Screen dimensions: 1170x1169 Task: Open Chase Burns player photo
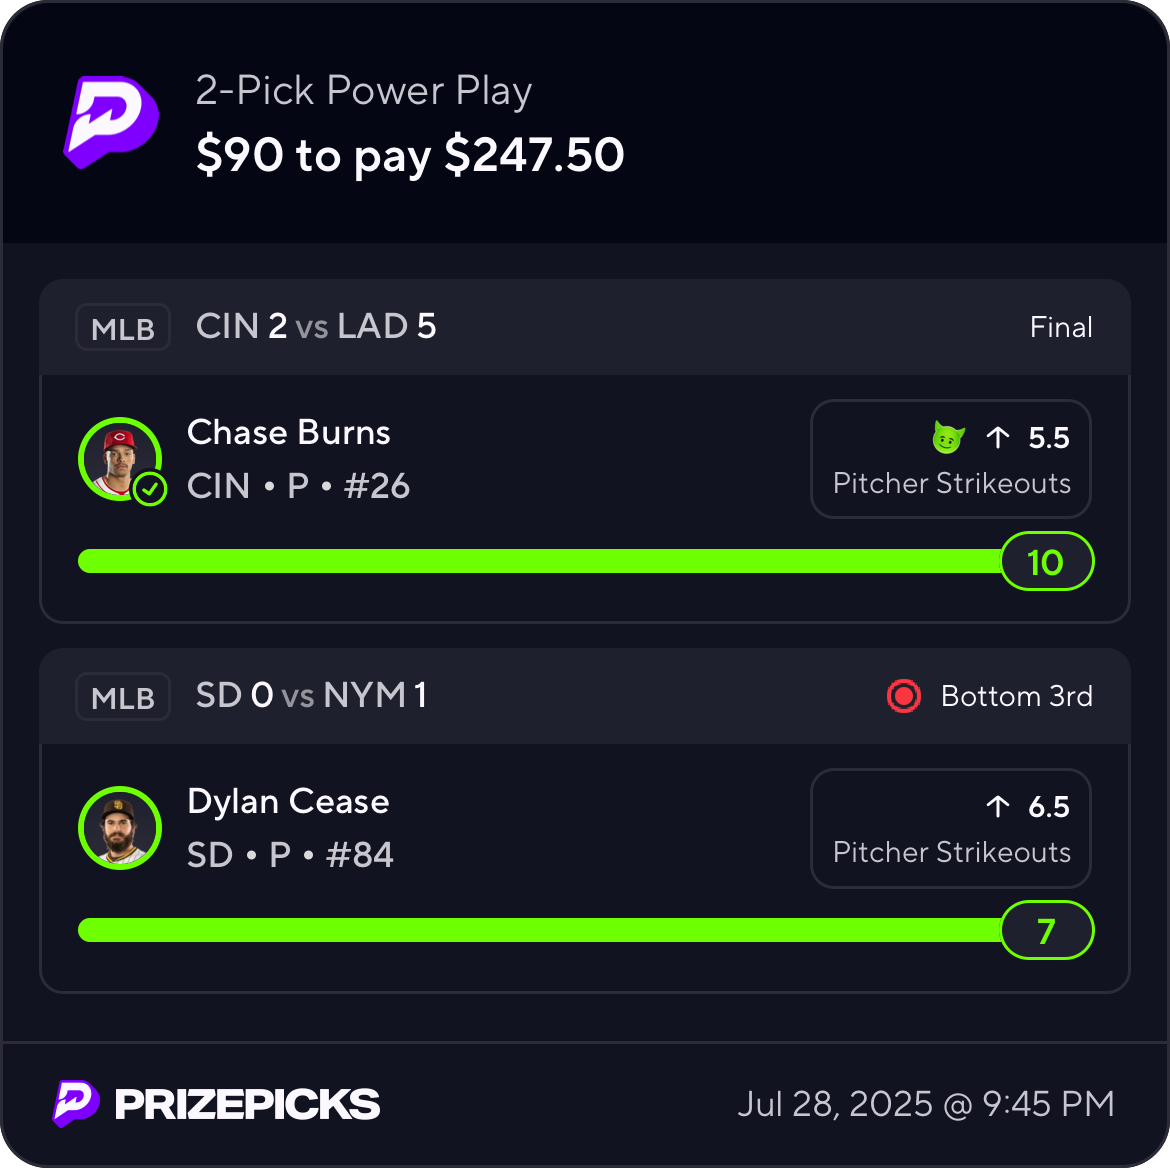pyautogui.click(x=119, y=459)
